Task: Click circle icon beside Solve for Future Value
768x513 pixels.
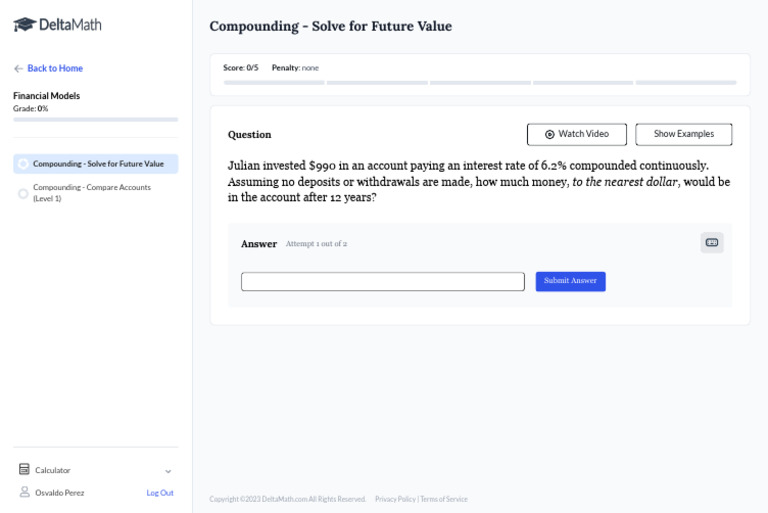Action: pyautogui.click(x=23, y=164)
